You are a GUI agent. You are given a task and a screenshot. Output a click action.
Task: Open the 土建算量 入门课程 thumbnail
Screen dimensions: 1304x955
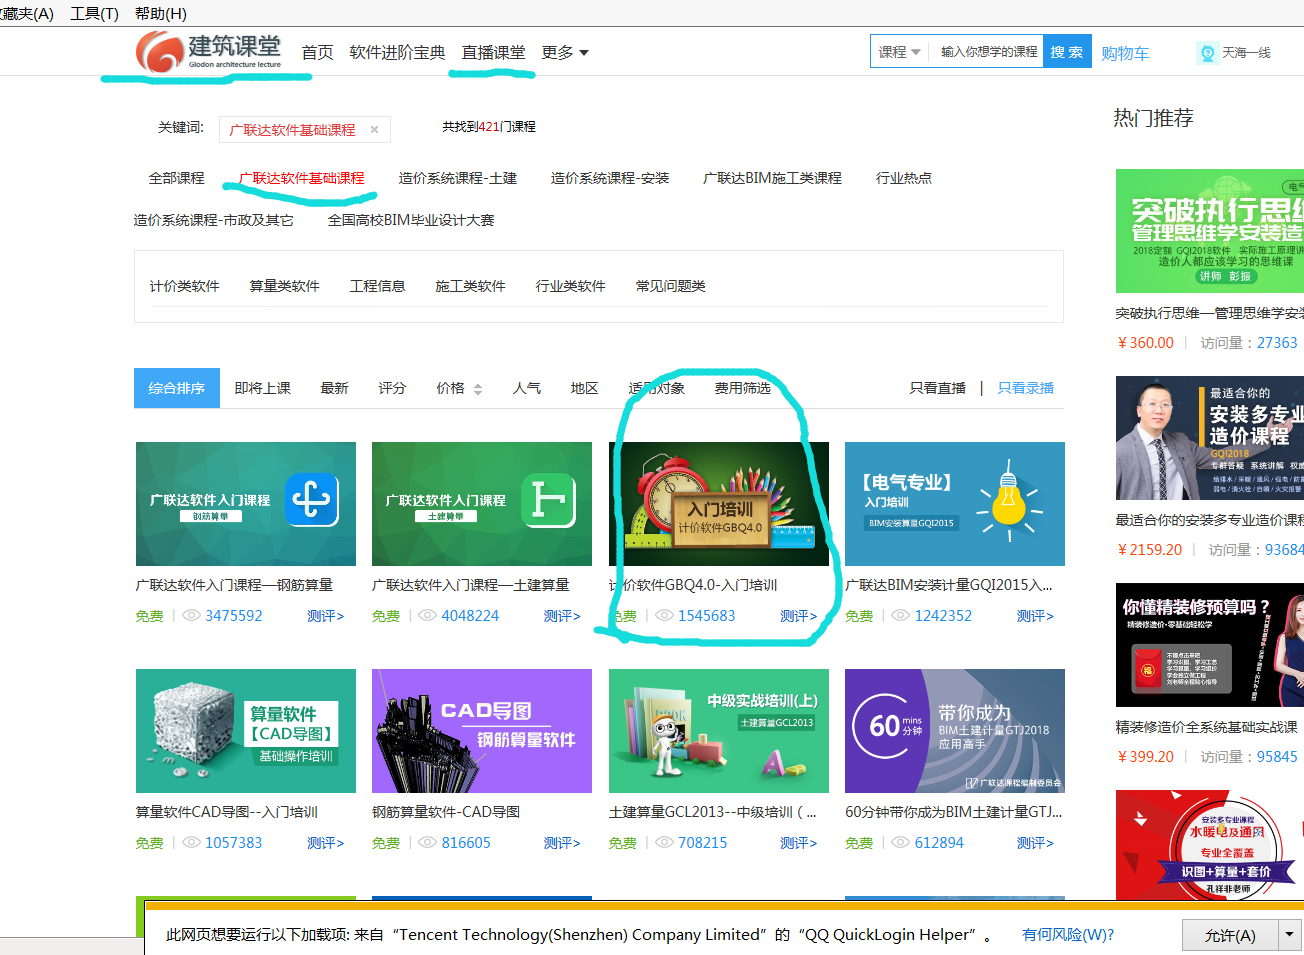[x=482, y=504]
